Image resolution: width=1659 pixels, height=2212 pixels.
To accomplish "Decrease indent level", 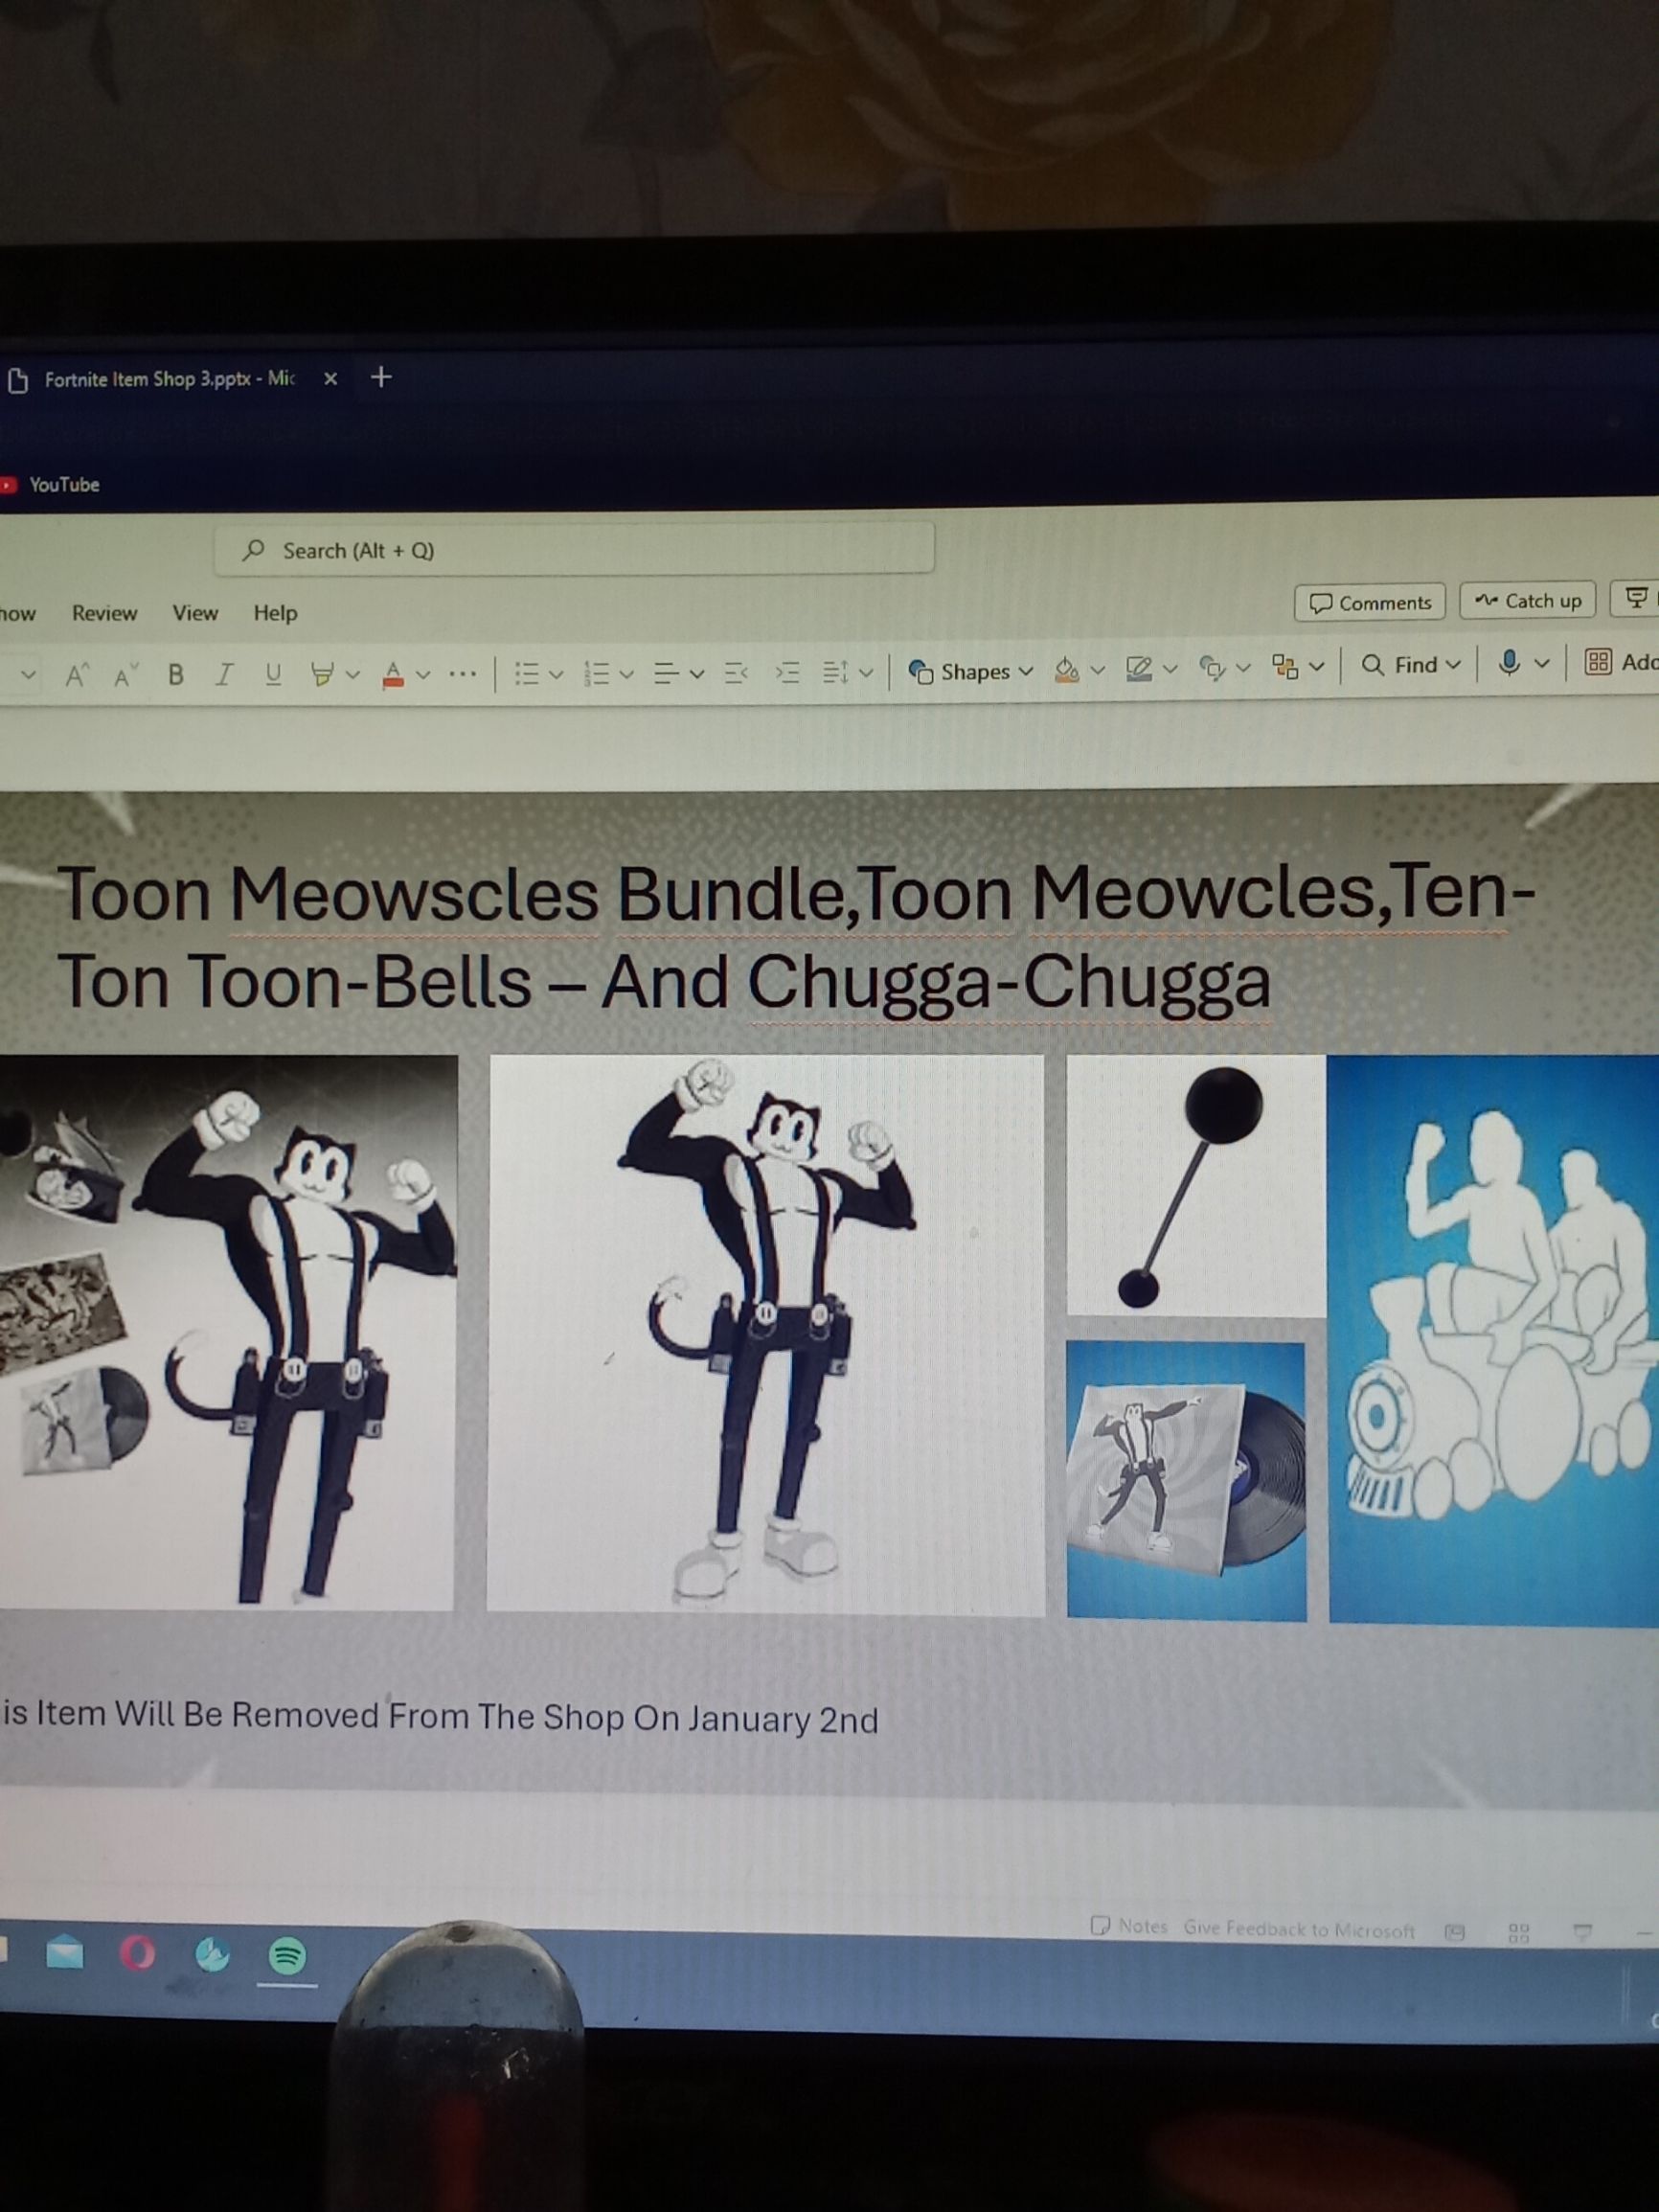I will point(736,674).
